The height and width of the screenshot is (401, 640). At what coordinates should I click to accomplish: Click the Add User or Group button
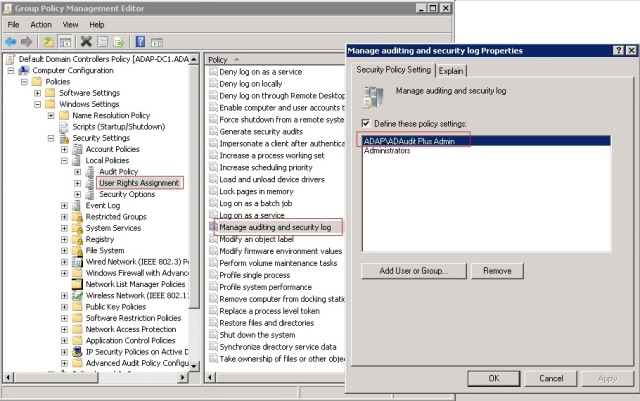413,271
